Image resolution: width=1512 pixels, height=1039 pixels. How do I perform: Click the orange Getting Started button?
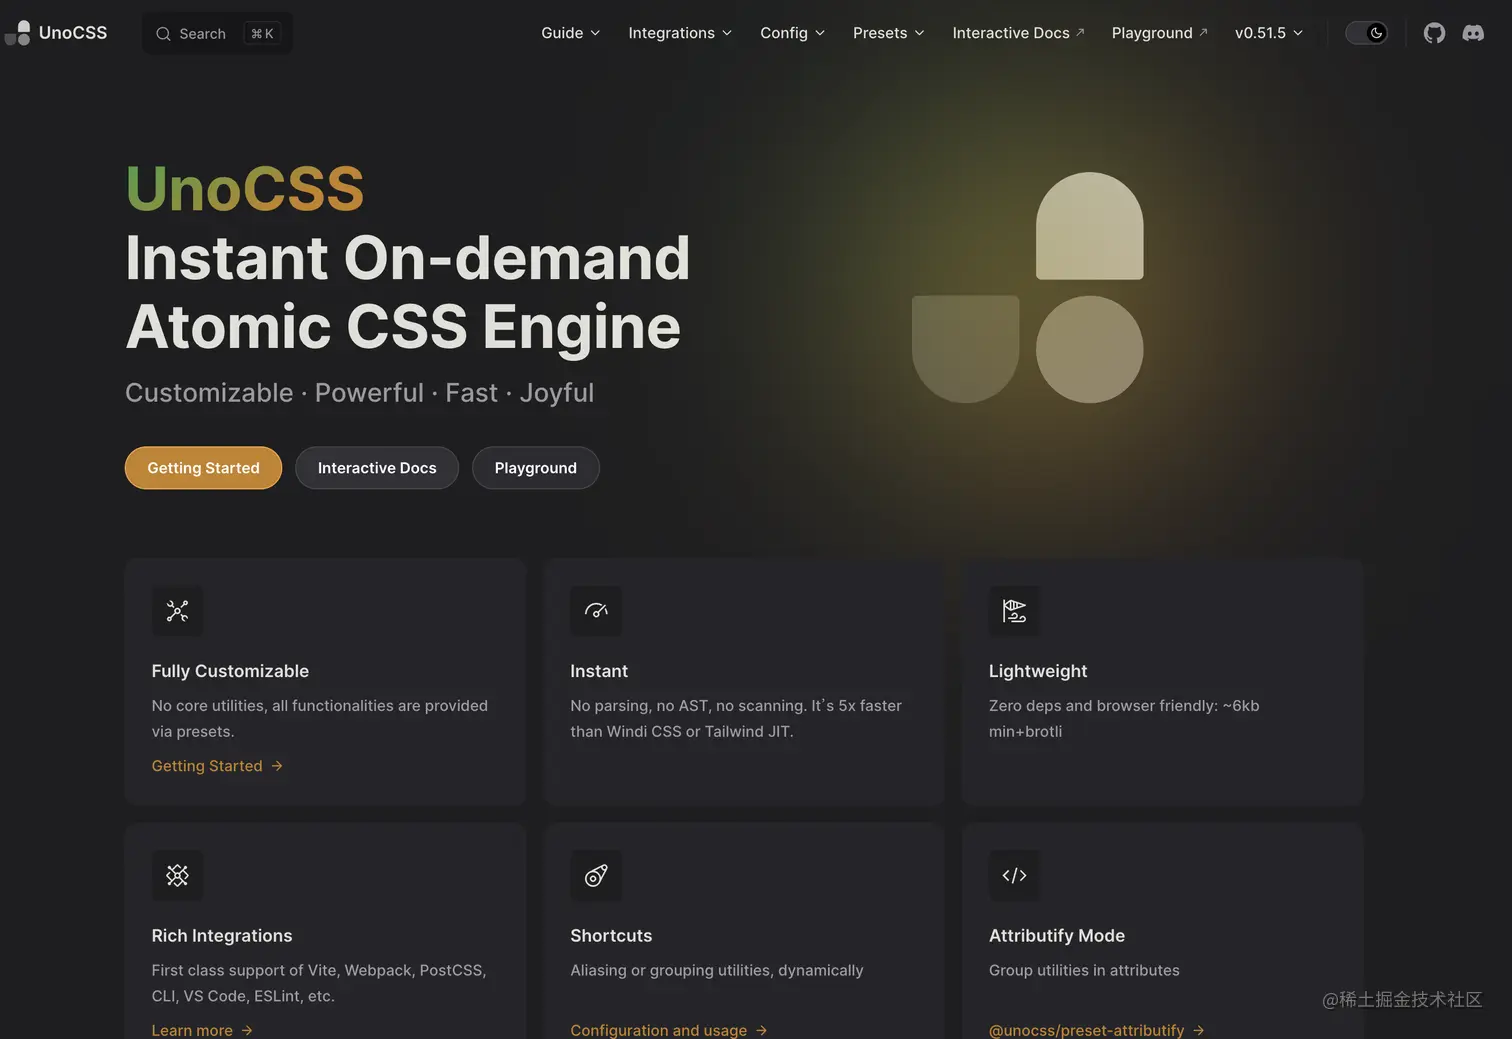click(203, 468)
